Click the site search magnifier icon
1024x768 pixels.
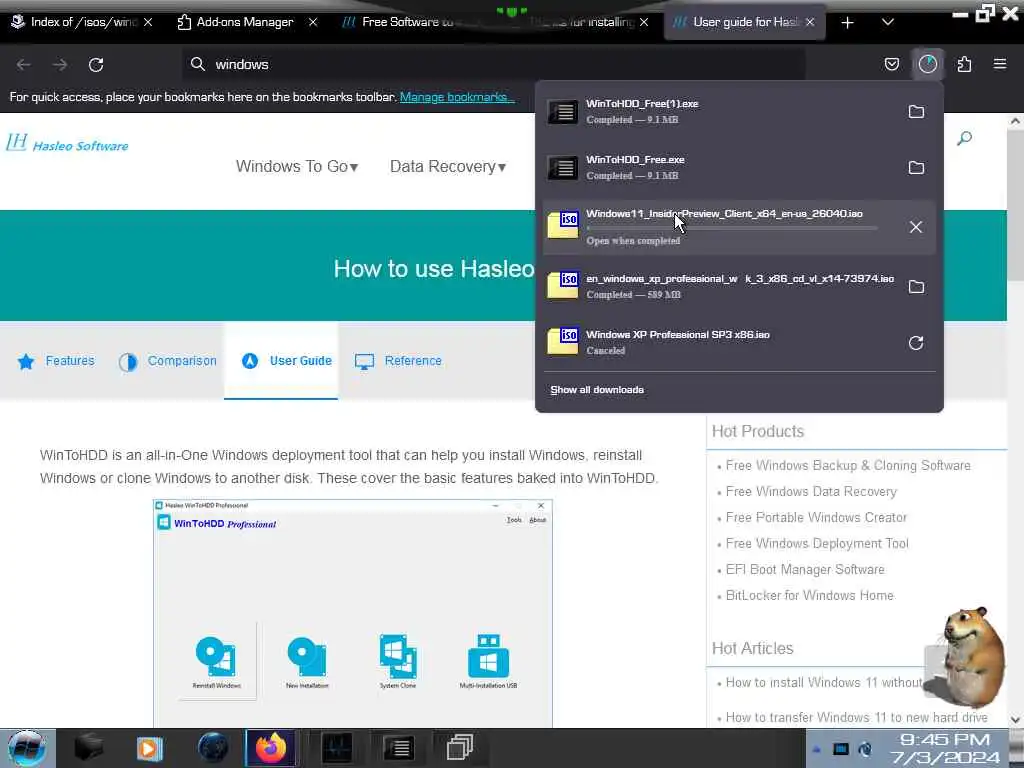pos(965,138)
